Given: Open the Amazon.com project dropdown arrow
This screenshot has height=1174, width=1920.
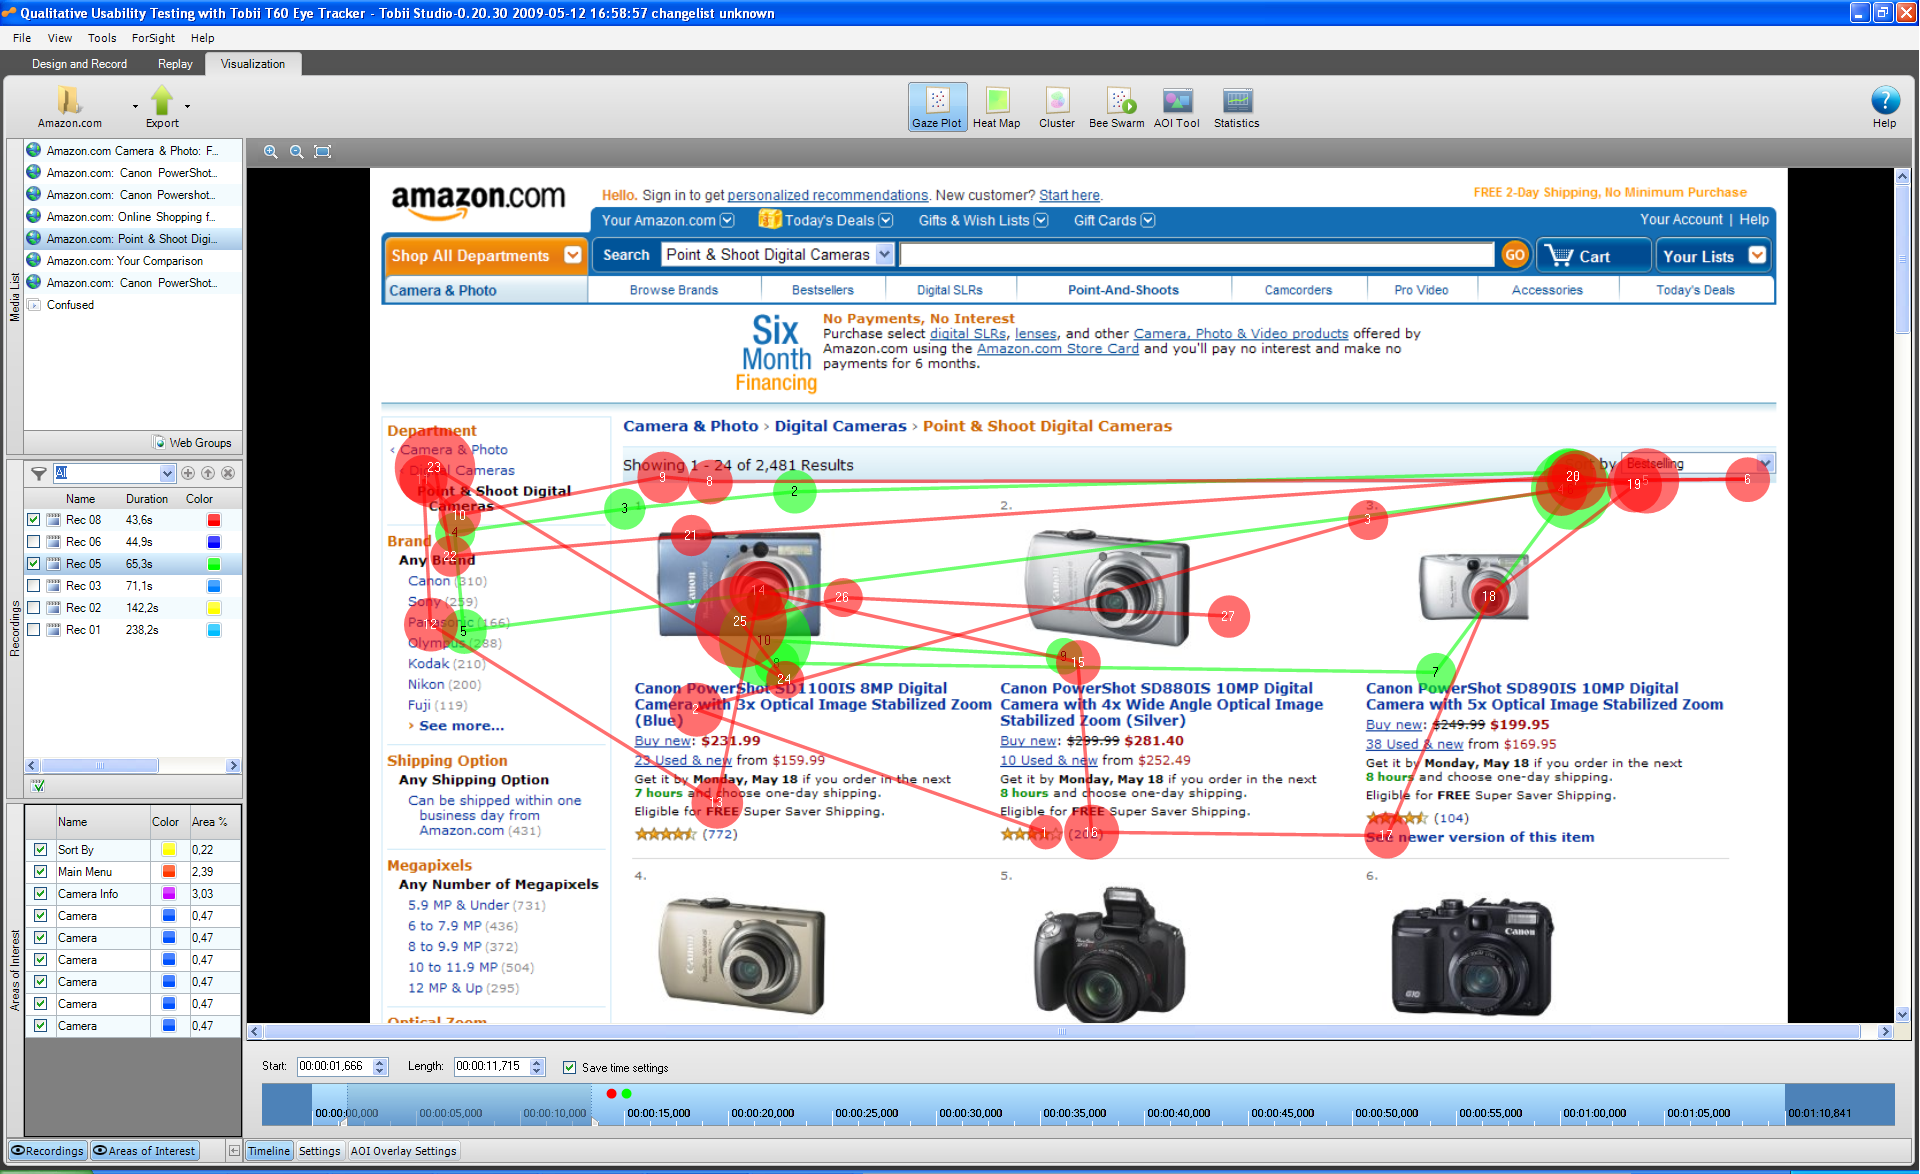Looking at the screenshot, I should click(x=135, y=106).
